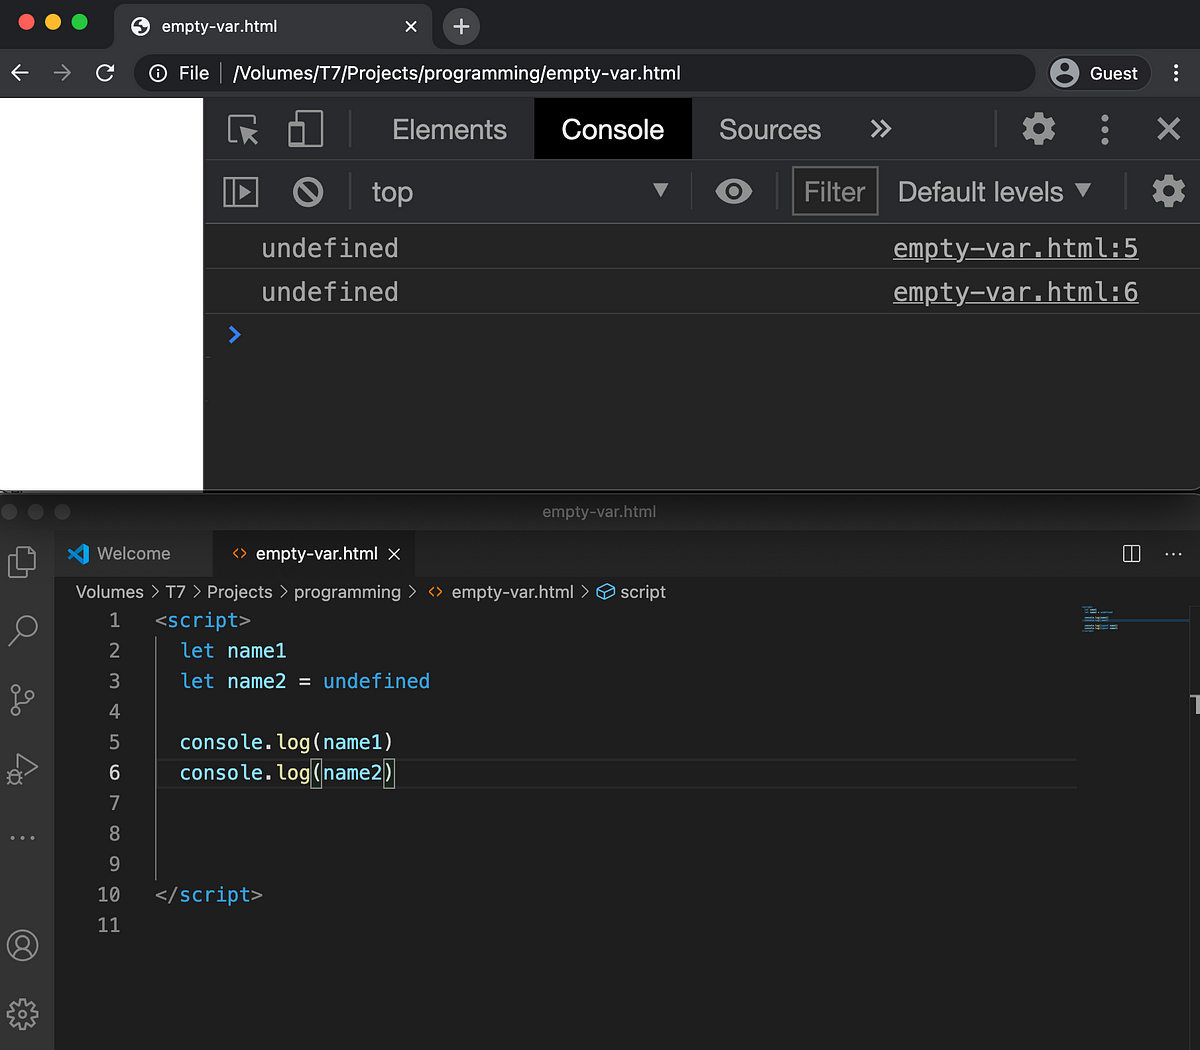Open a new browser tab
The height and width of the screenshot is (1050, 1200).
(461, 27)
